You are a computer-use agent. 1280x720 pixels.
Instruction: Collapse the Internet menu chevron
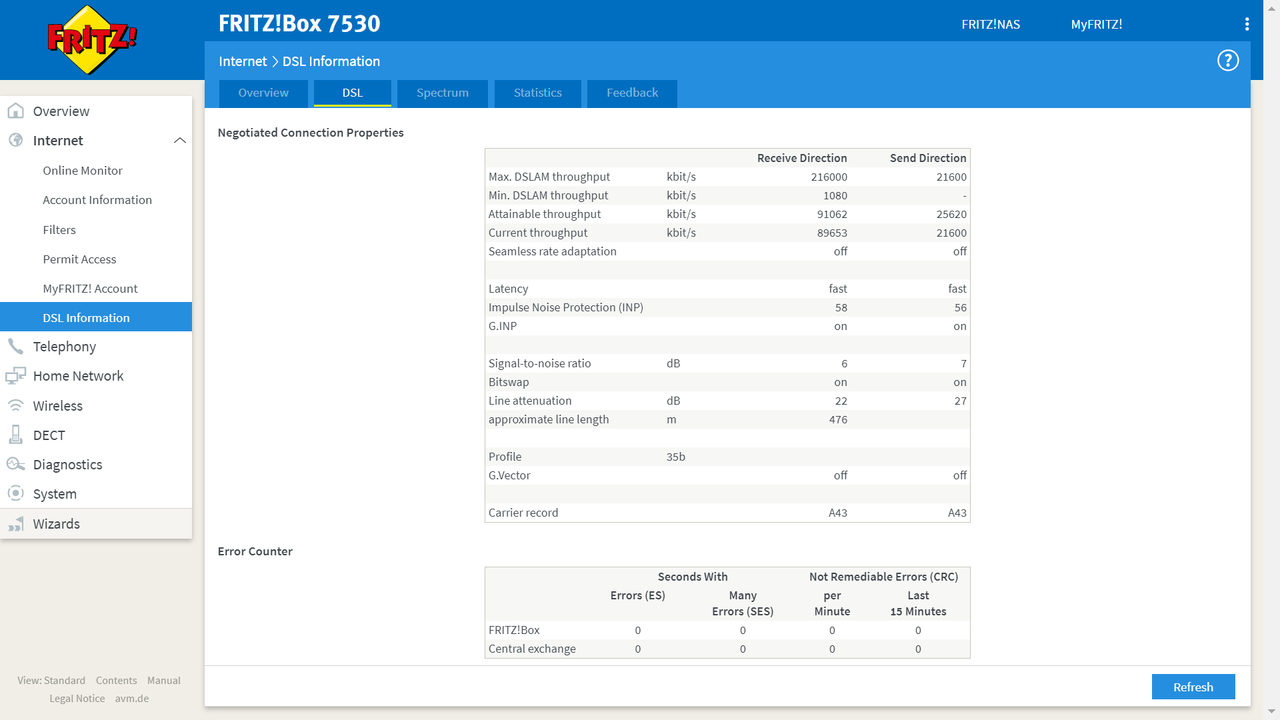tap(179, 141)
